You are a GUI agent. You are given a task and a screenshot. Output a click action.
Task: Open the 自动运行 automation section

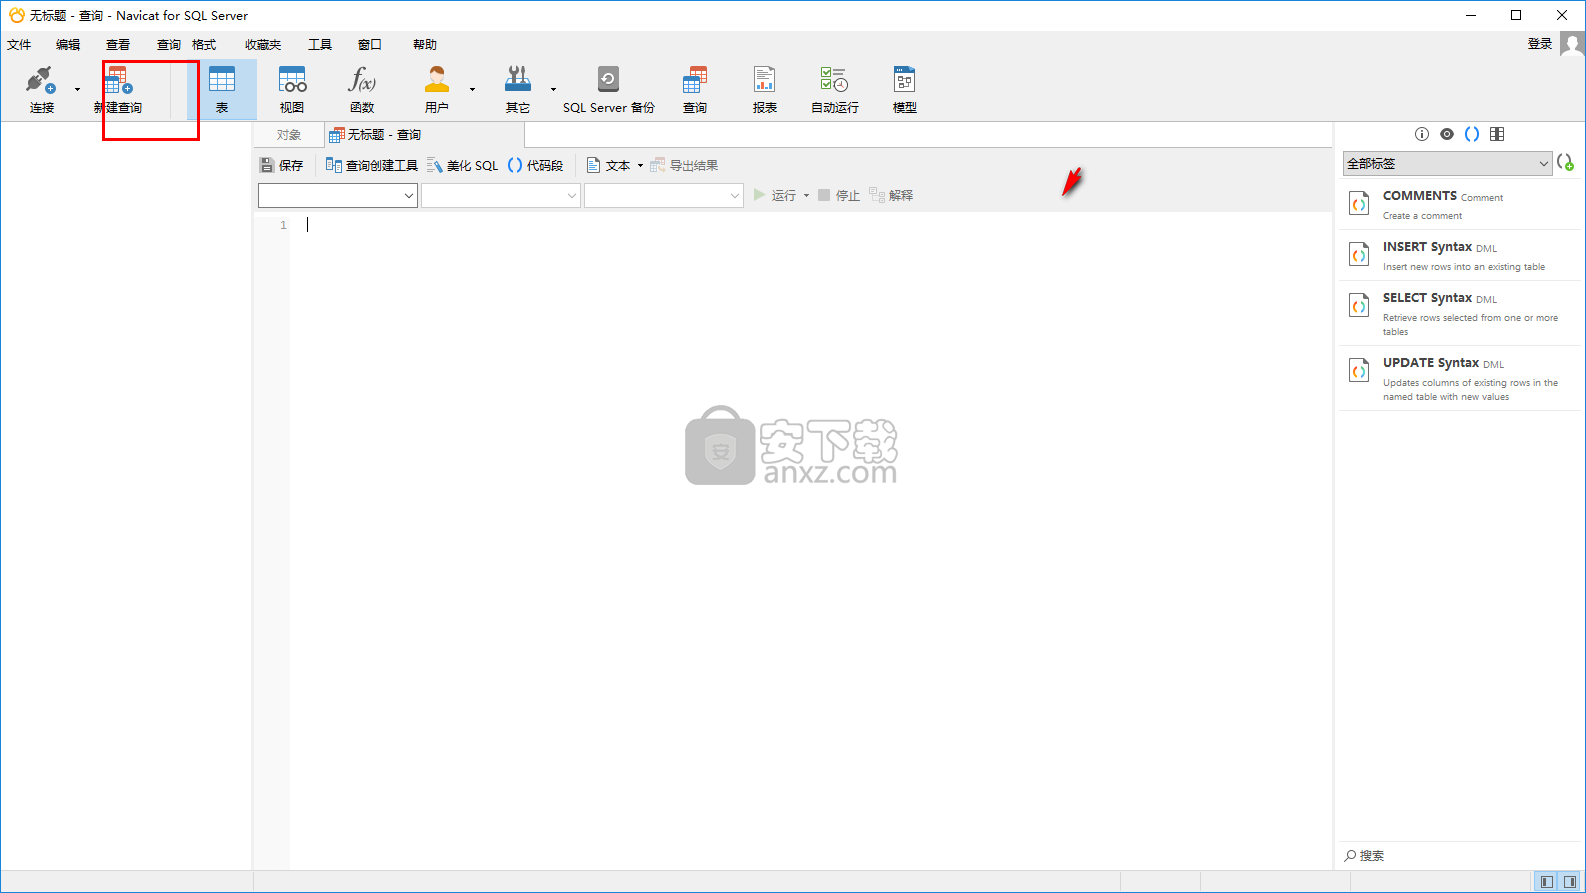coord(834,89)
